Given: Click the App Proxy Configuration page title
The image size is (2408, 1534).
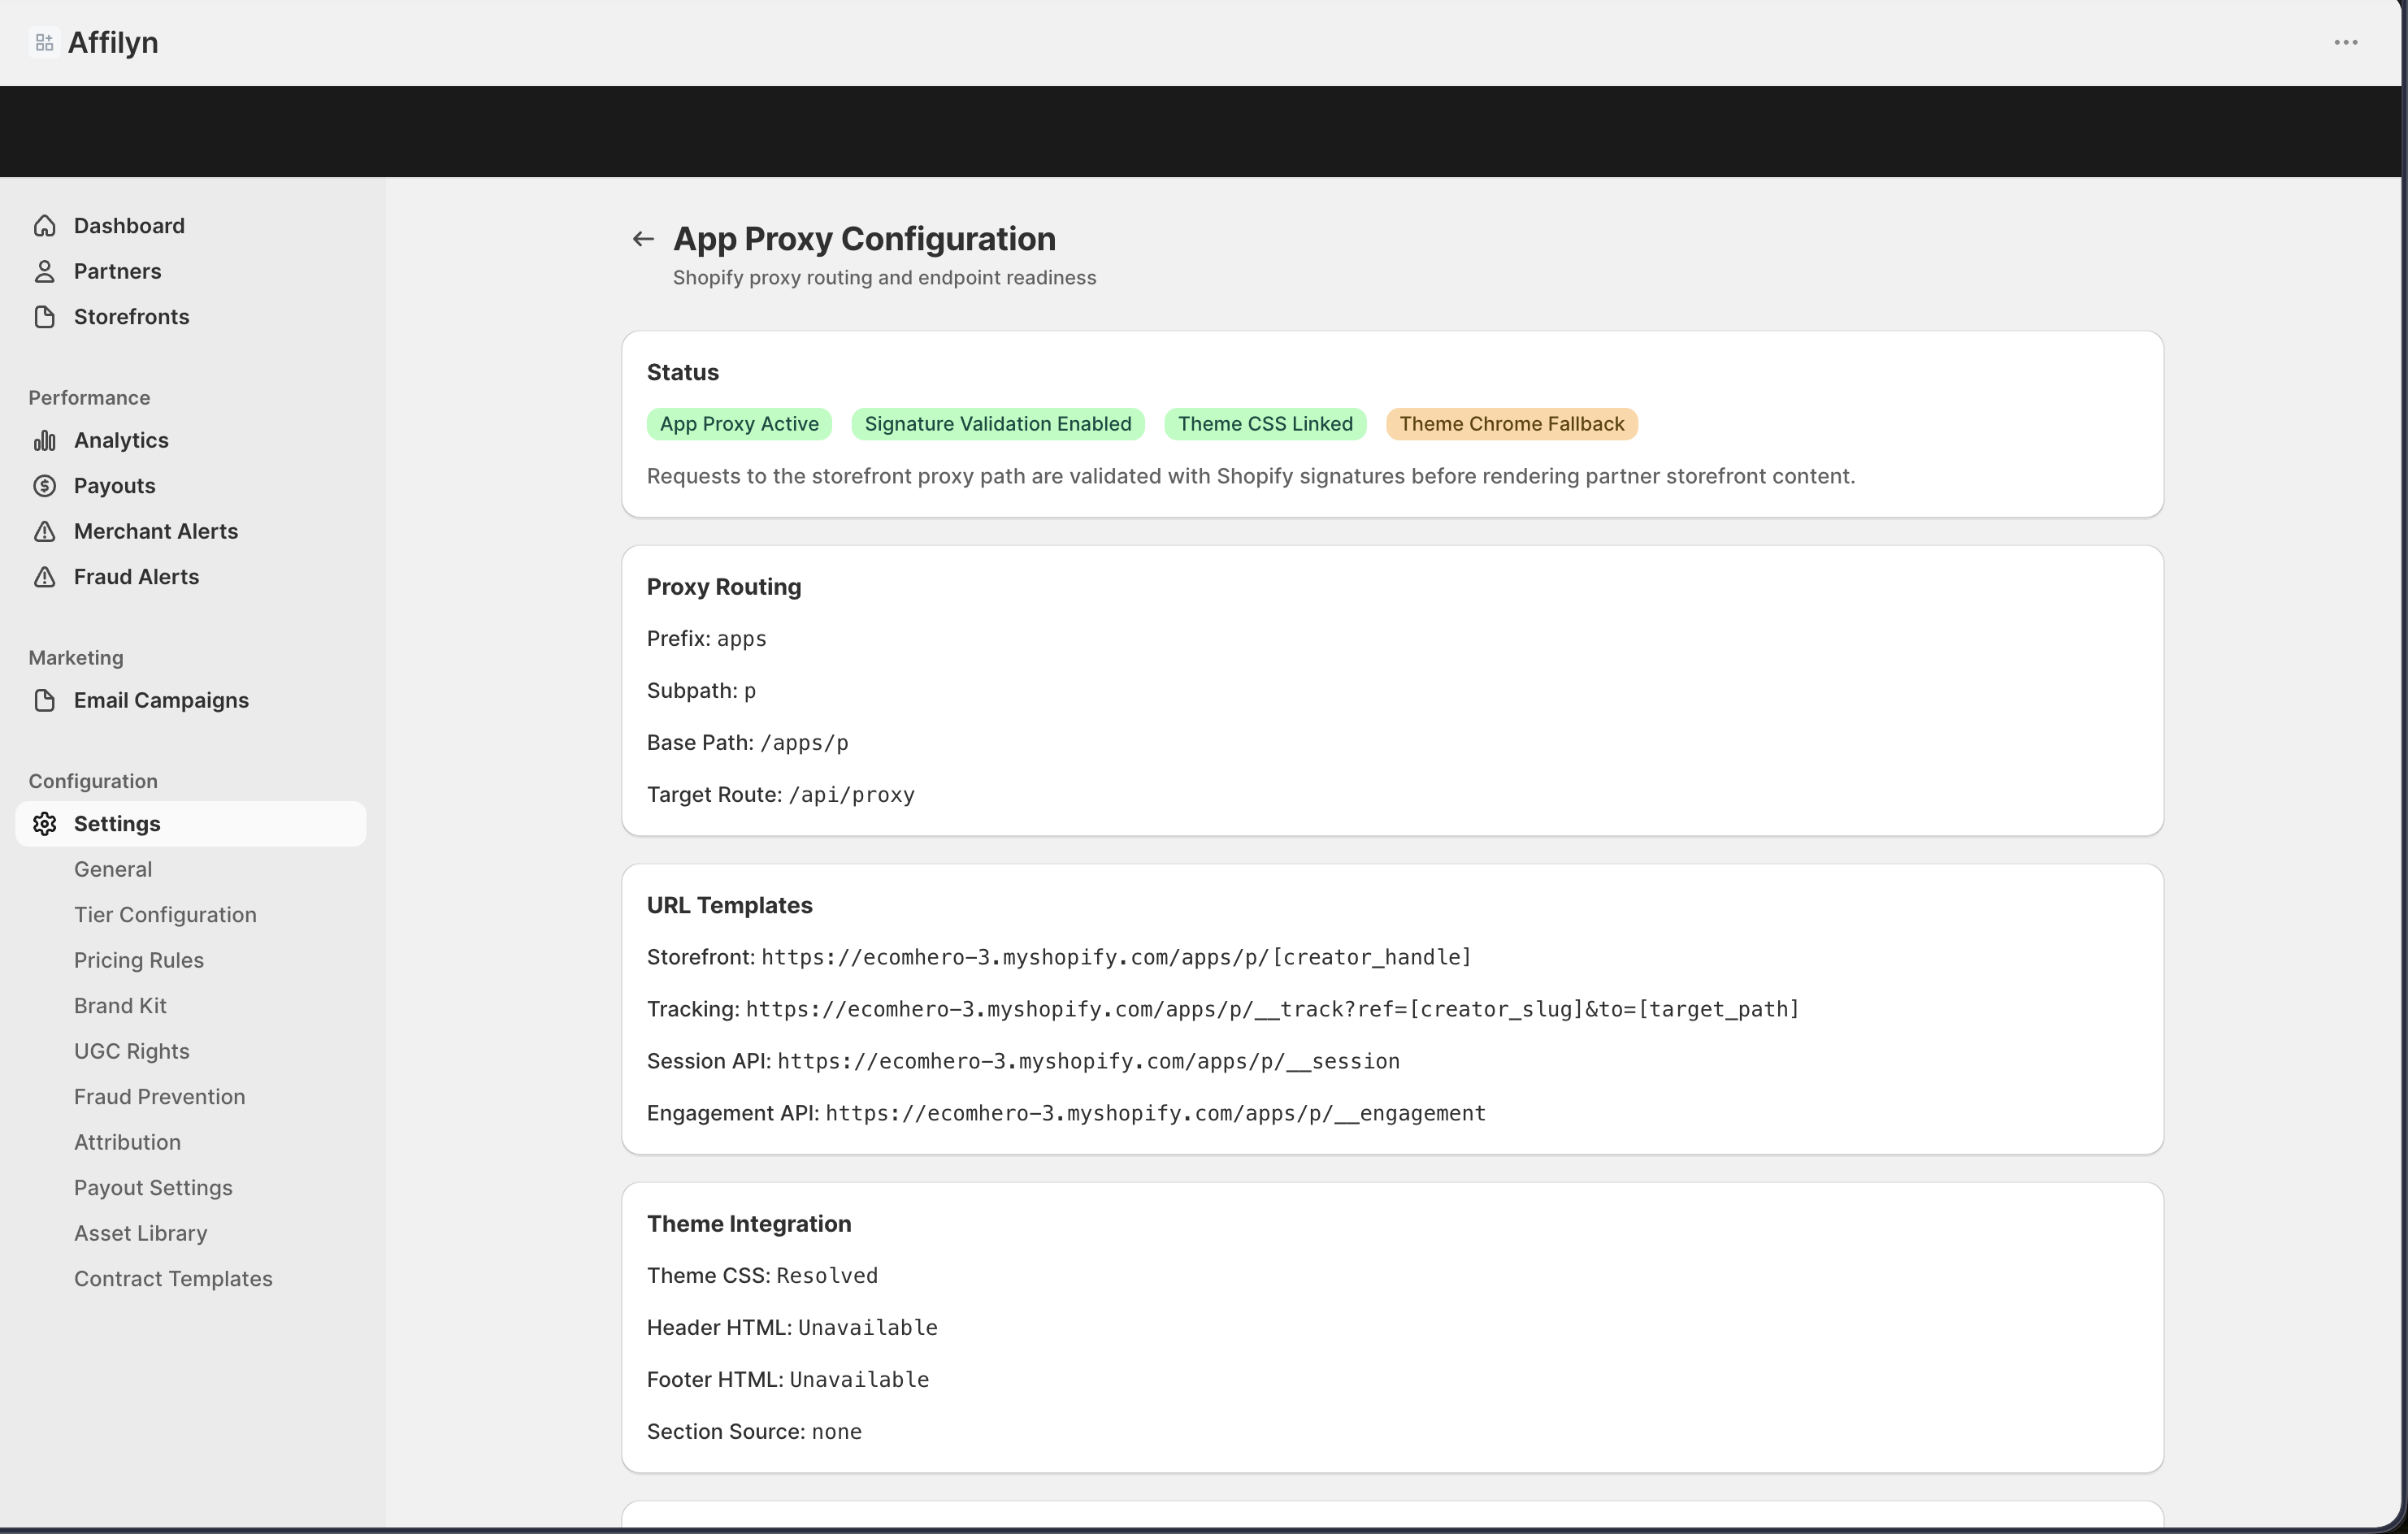Looking at the screenshot, I should point(865,239).
